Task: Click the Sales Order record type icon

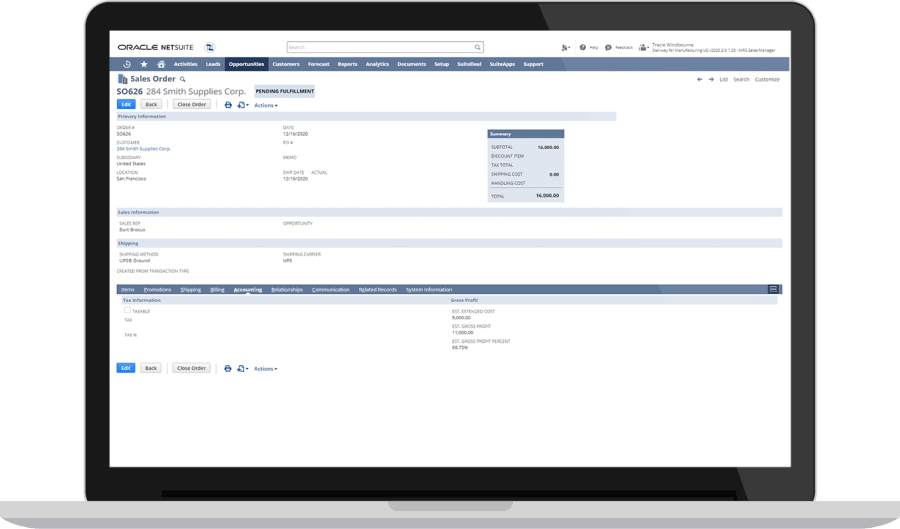Action: pos(122,79)
